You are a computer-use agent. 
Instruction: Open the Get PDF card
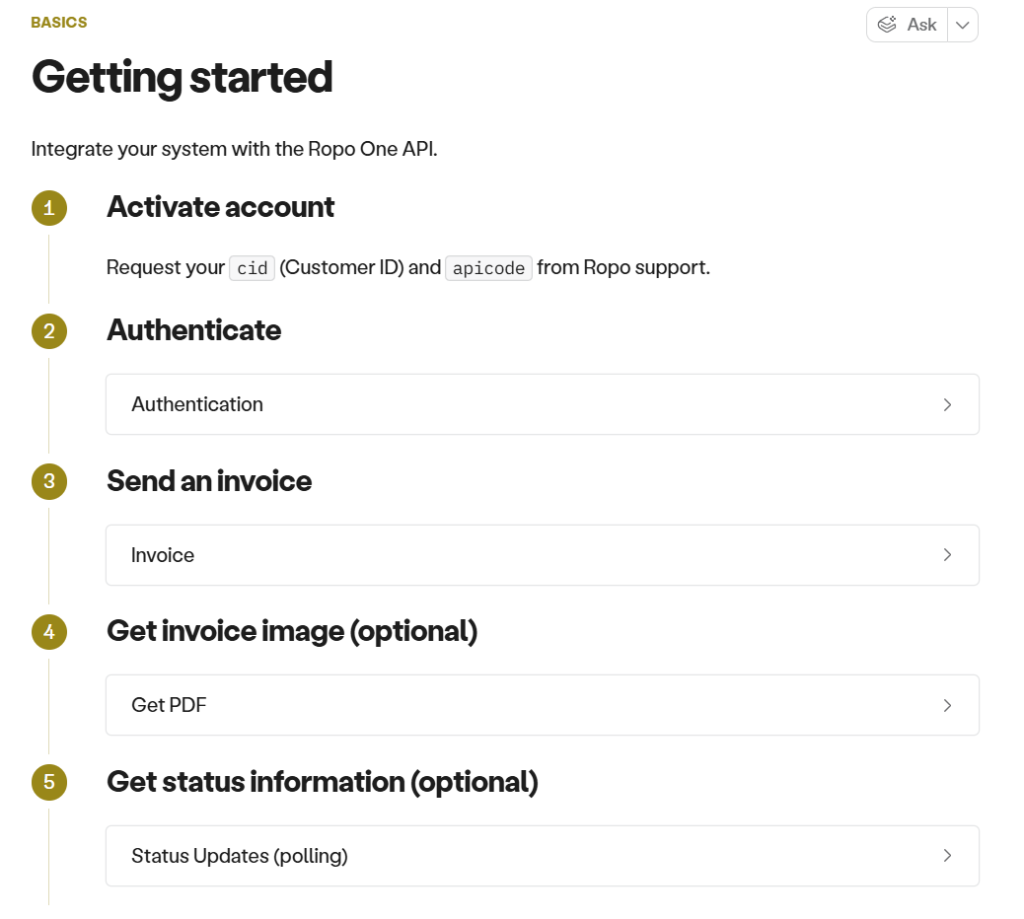[169, 705]
